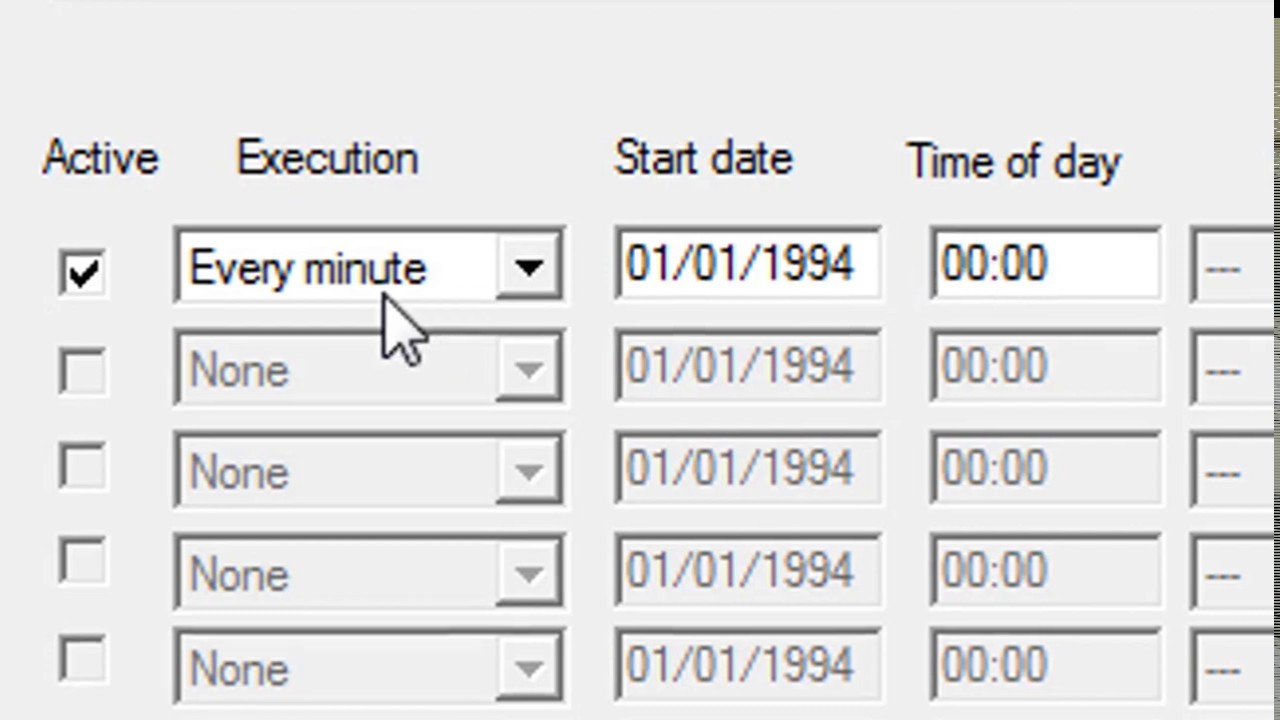Open the fifth row Execution dropdown arrow

(529, 668)
